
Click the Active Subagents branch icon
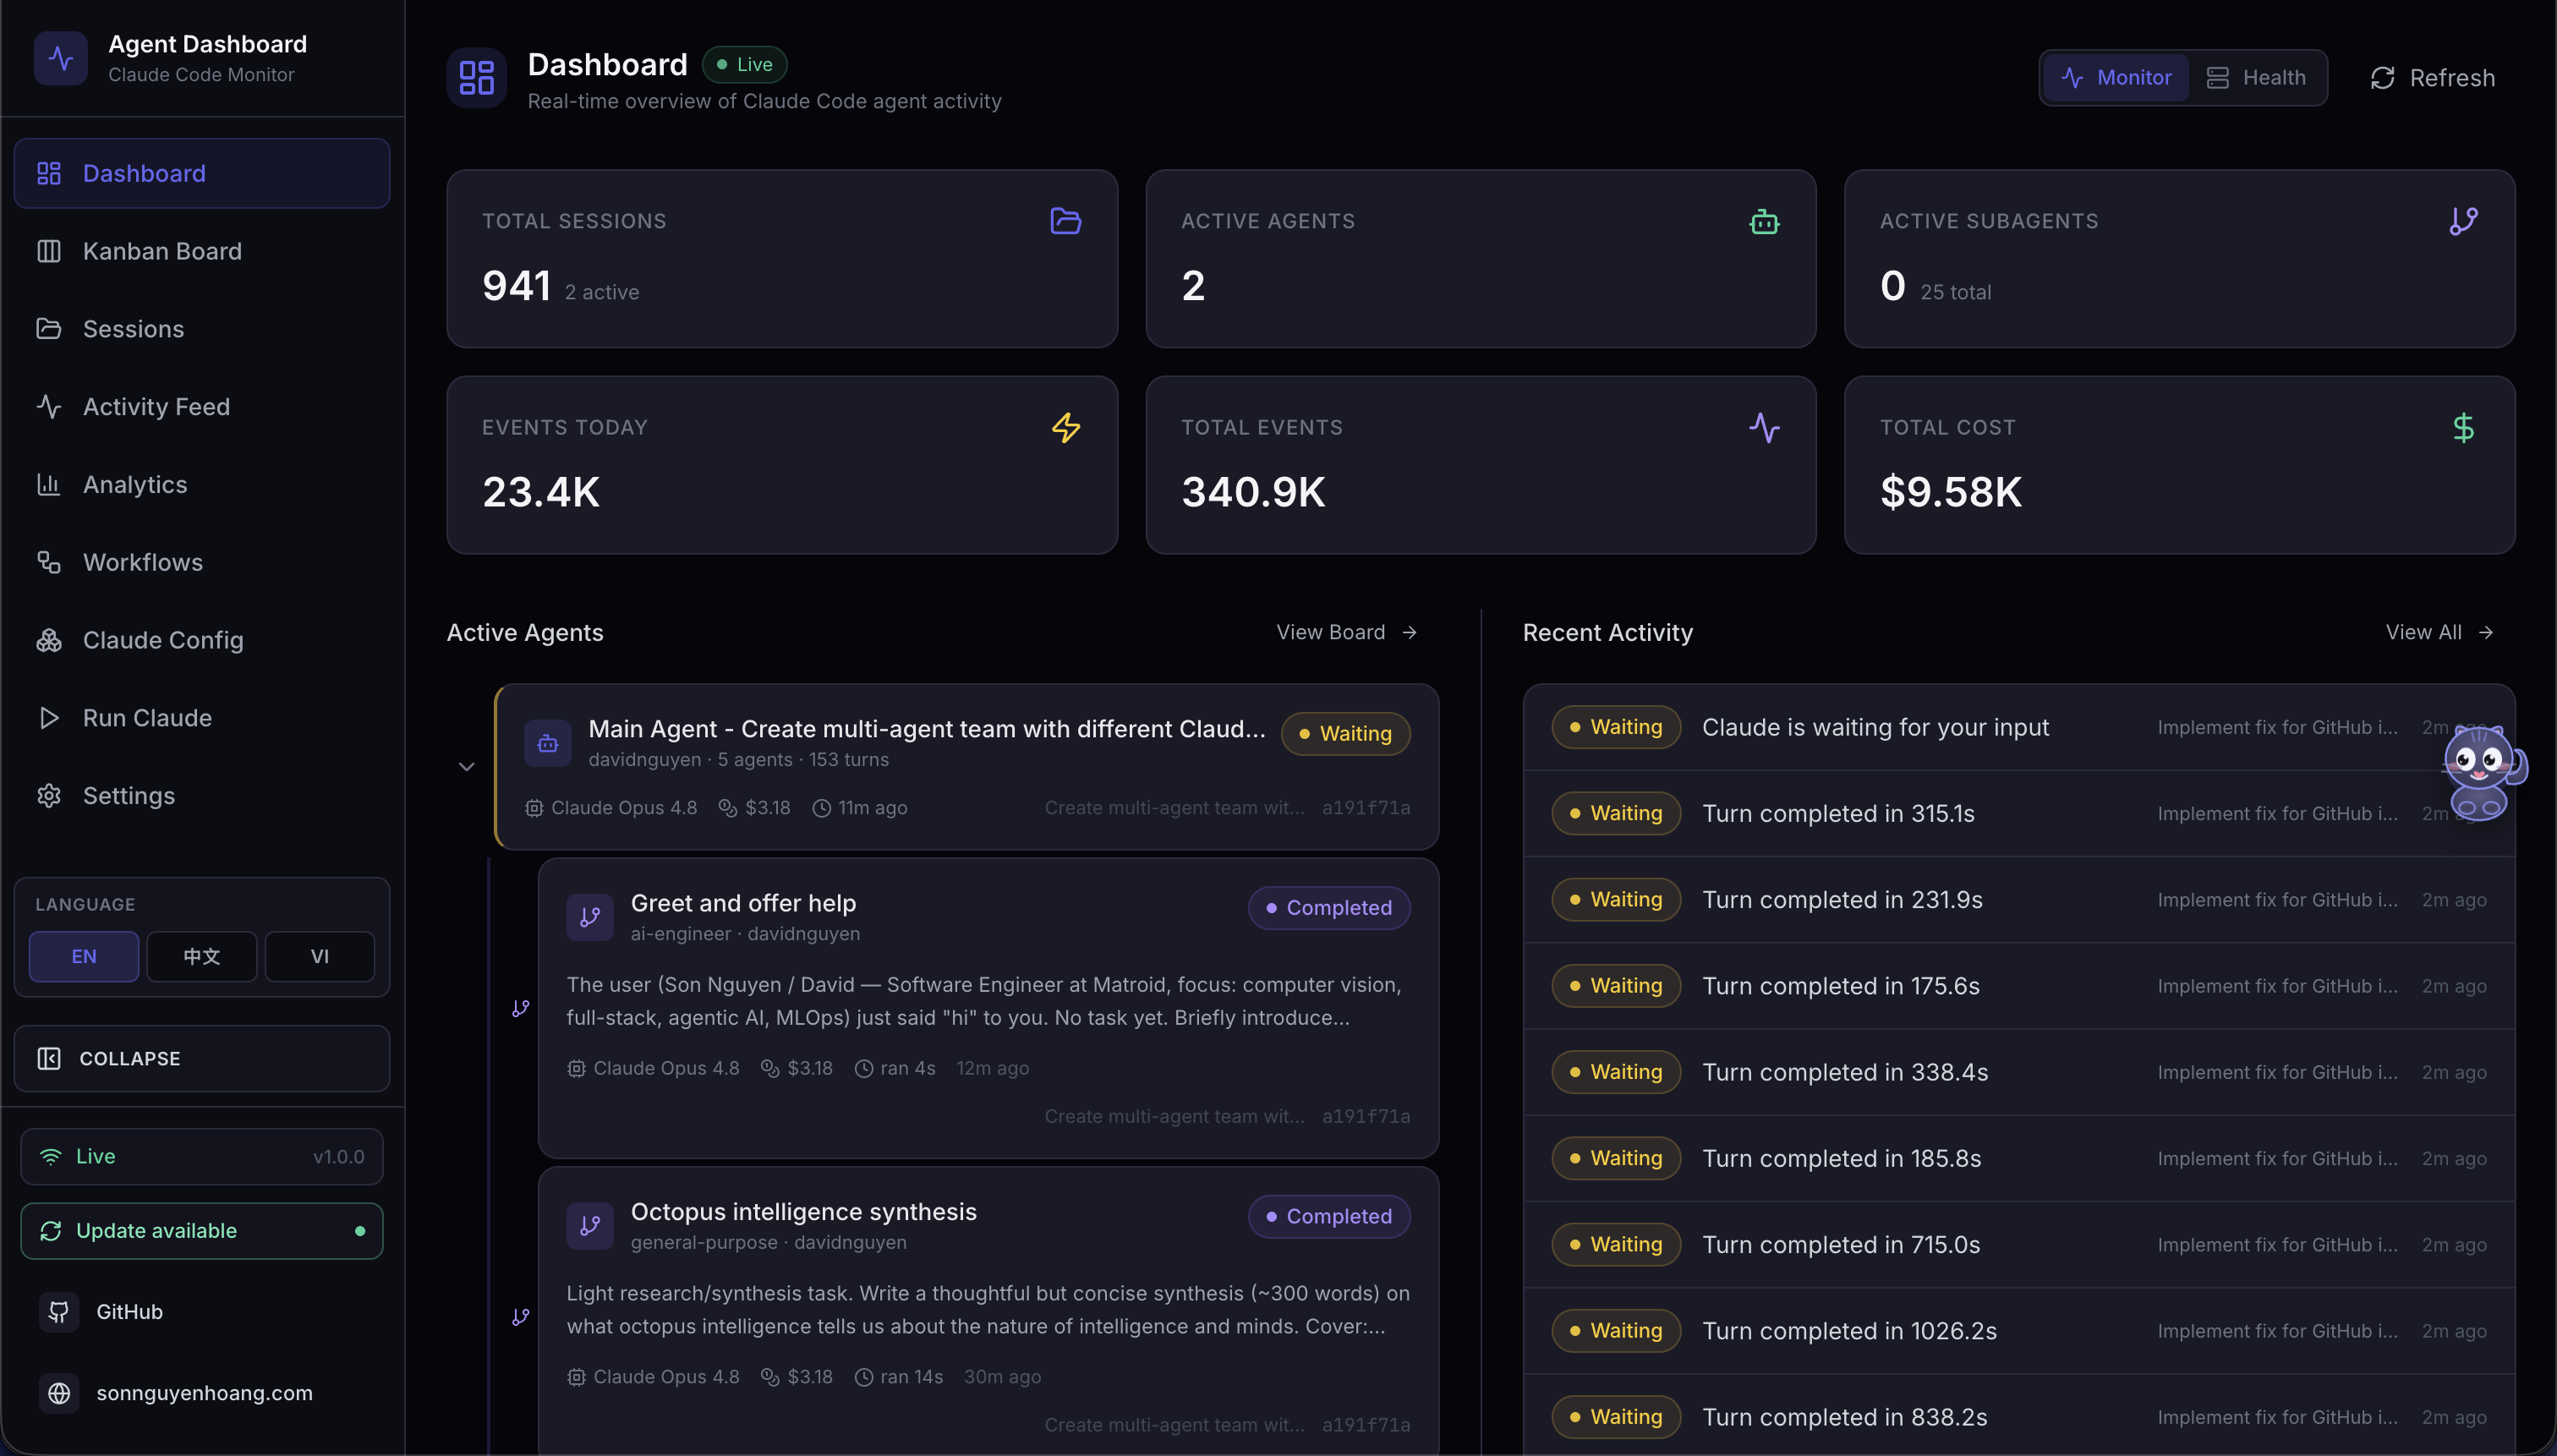[x=2463, y=221]
